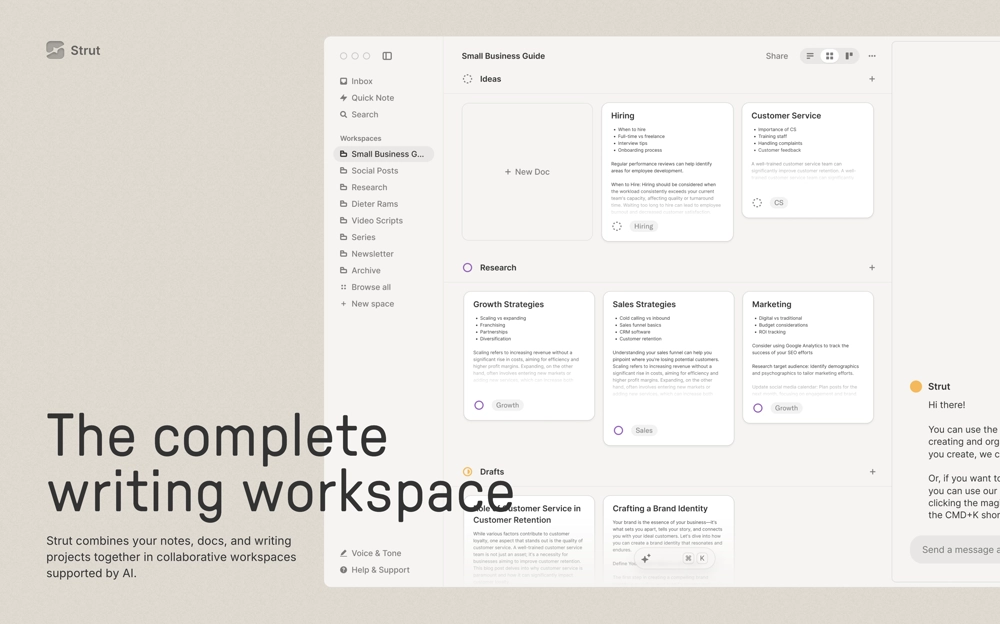The image size is (1000, 624).
Task: Click the Research section purple circle
Action: [467, 267]
